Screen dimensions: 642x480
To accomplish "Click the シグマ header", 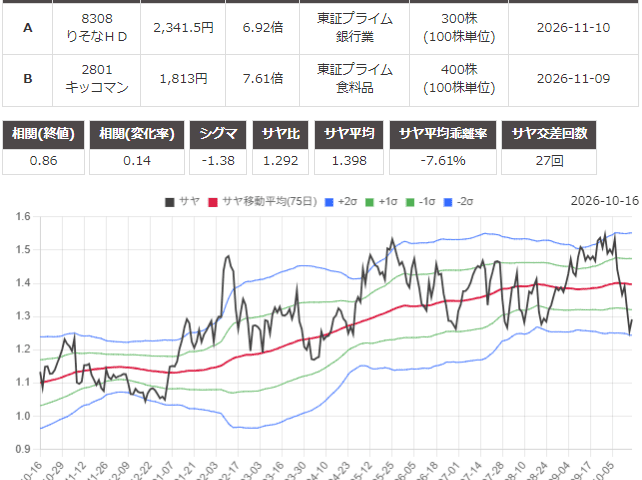I will pos(218,134).
